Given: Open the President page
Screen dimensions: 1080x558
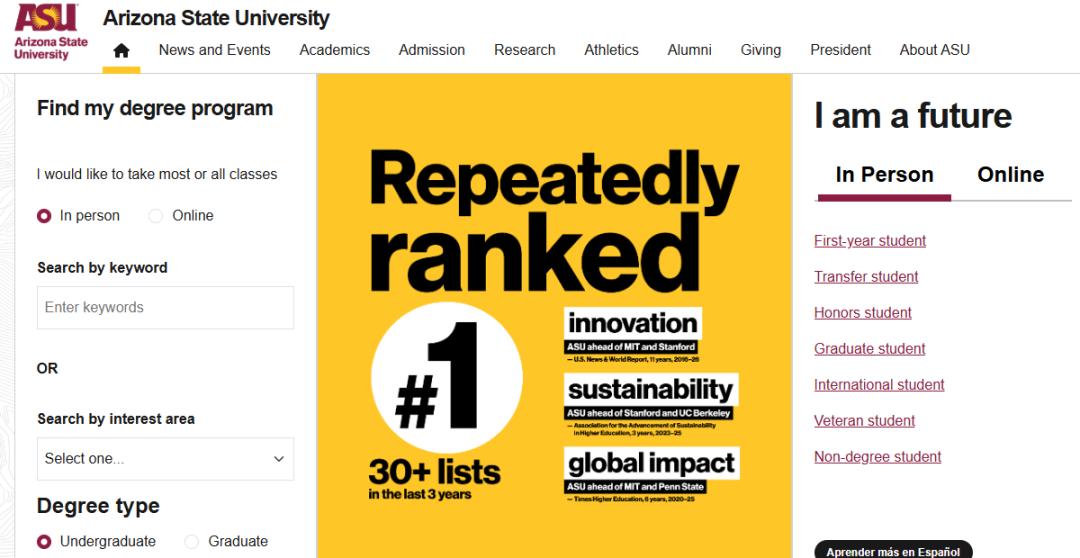Looking at the screenshot, I should [x=840, y=50].
